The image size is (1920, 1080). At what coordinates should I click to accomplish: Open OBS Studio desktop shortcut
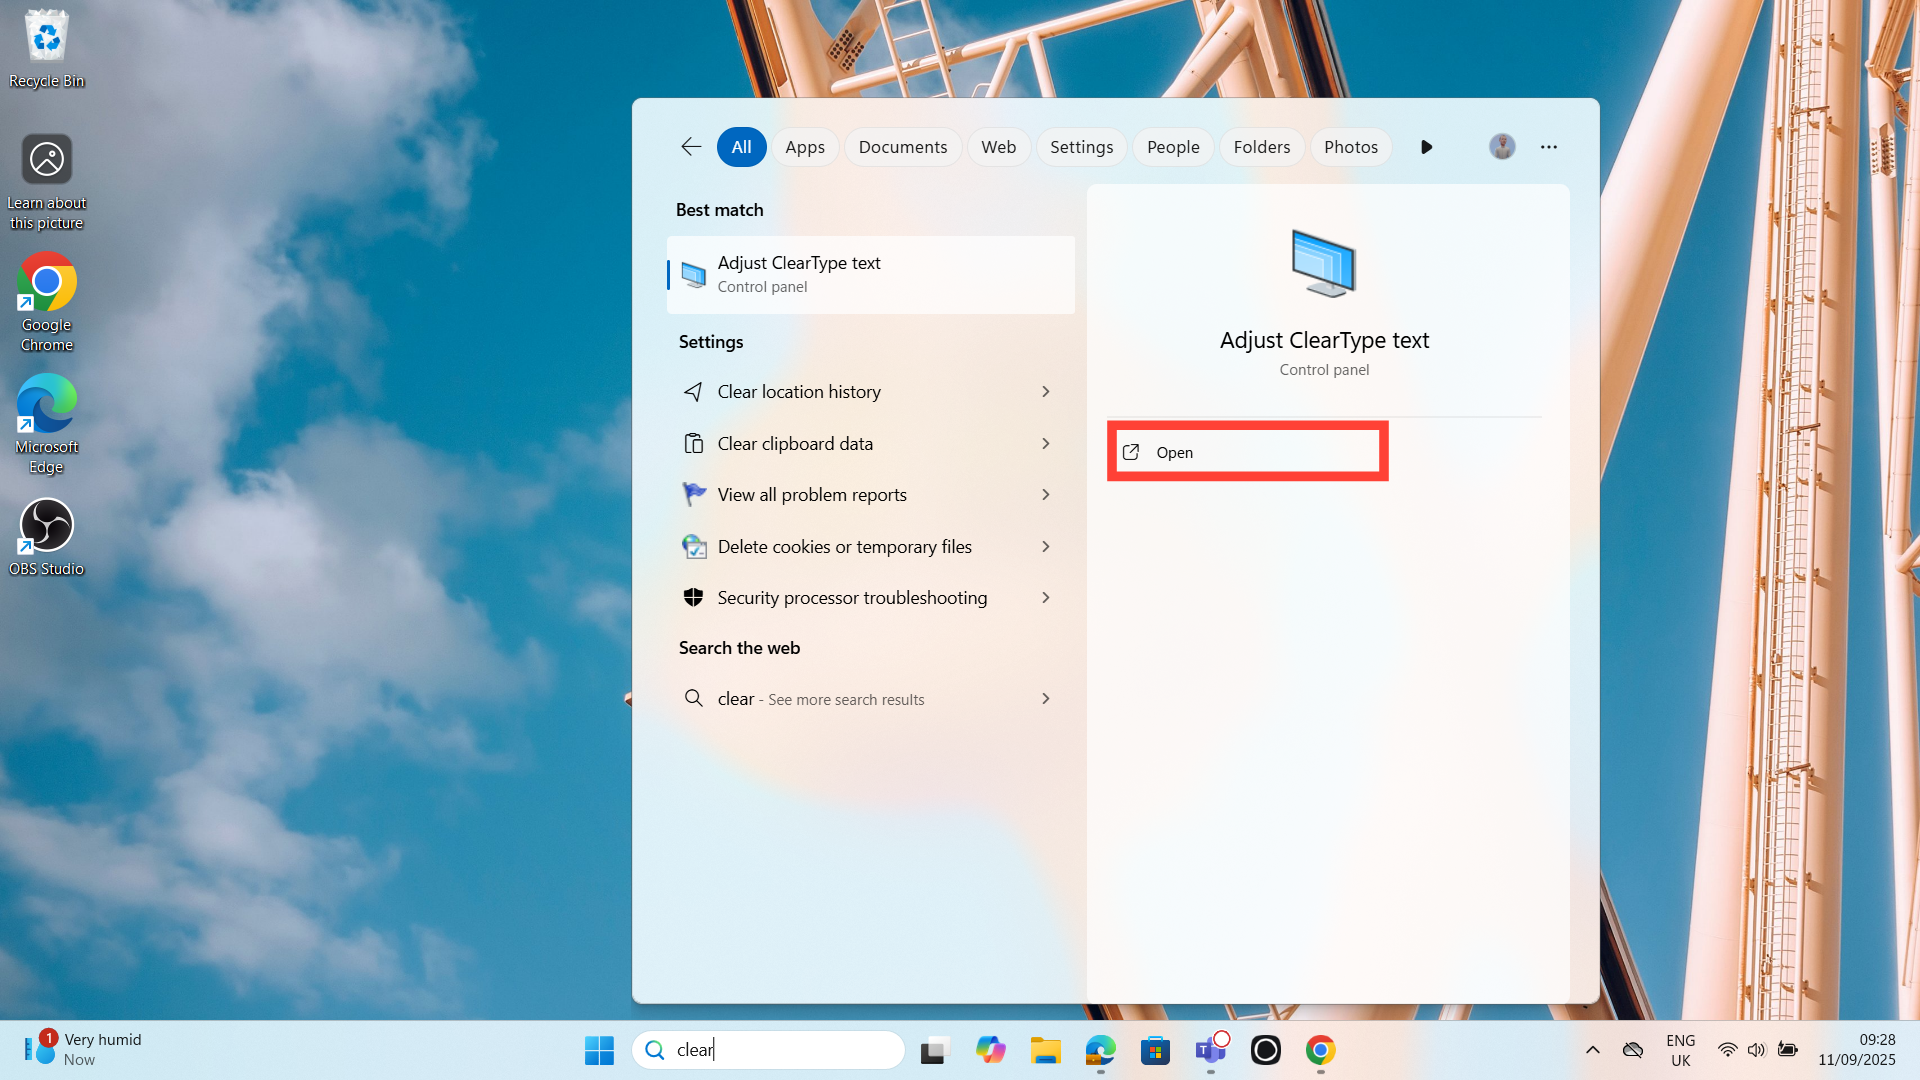[46, 537]
